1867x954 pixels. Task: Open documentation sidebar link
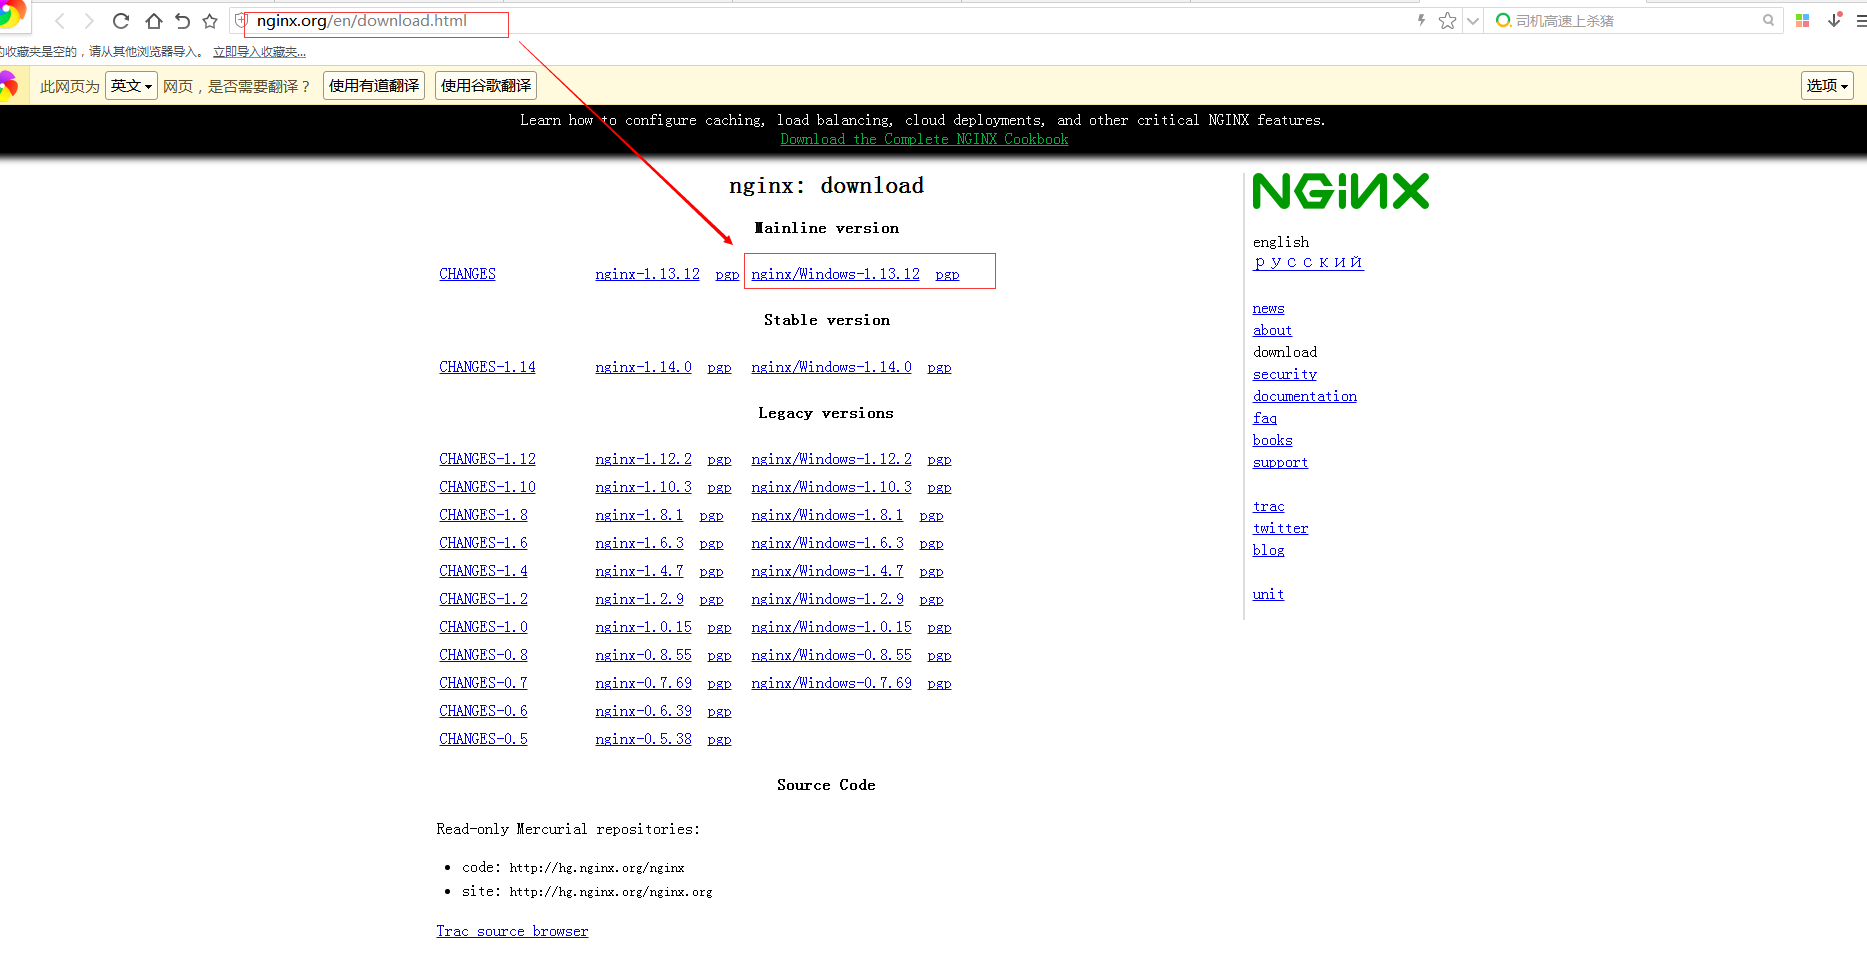click(x=1304, y=397)
